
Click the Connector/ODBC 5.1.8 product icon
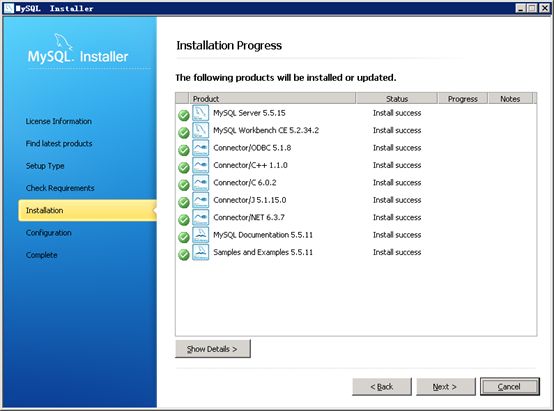[x=200, y=148]
